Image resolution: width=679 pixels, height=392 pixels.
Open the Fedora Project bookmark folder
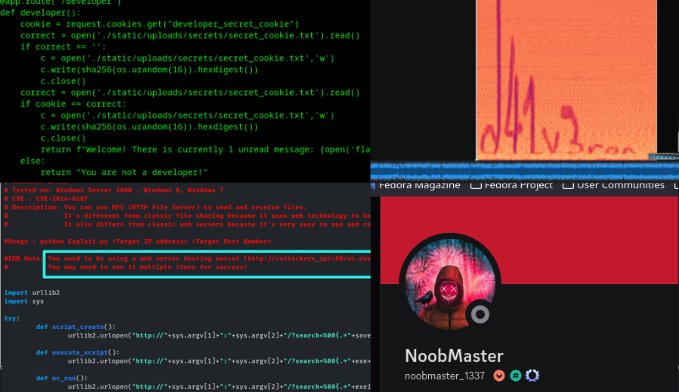pos(512,185)
